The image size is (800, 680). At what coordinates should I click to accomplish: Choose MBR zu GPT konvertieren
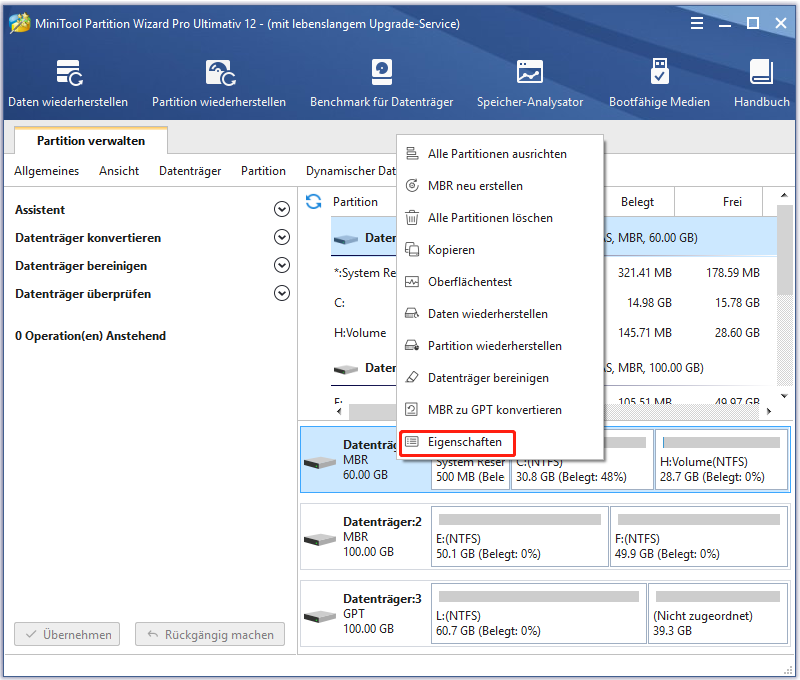tap(500, 410)
